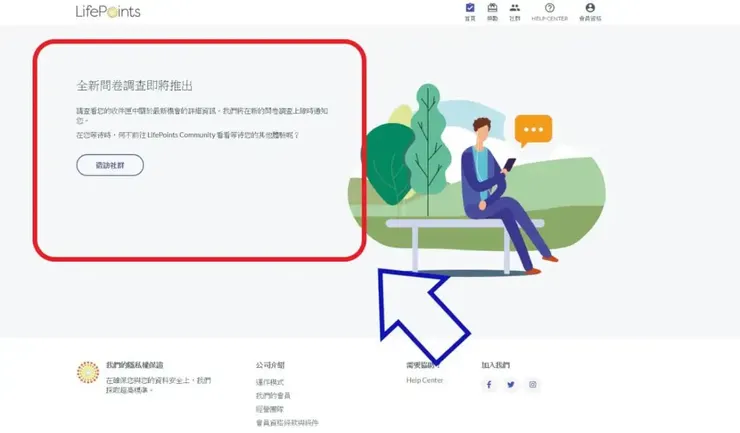Screen dimensions: 740x433
Task: Visit the Twitter icon in footer
Action: [511, 384]
